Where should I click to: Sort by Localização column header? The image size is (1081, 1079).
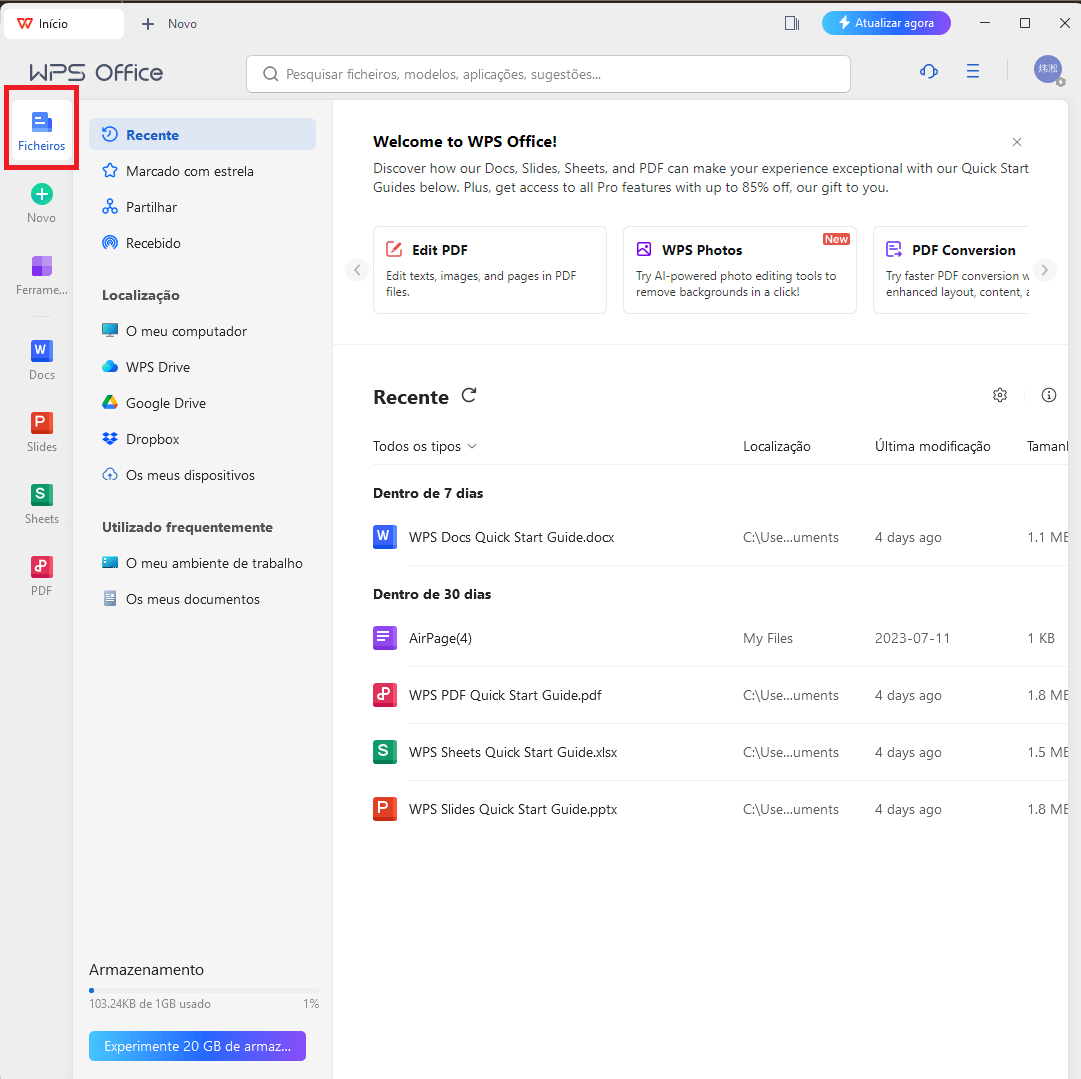click(777, 446)
